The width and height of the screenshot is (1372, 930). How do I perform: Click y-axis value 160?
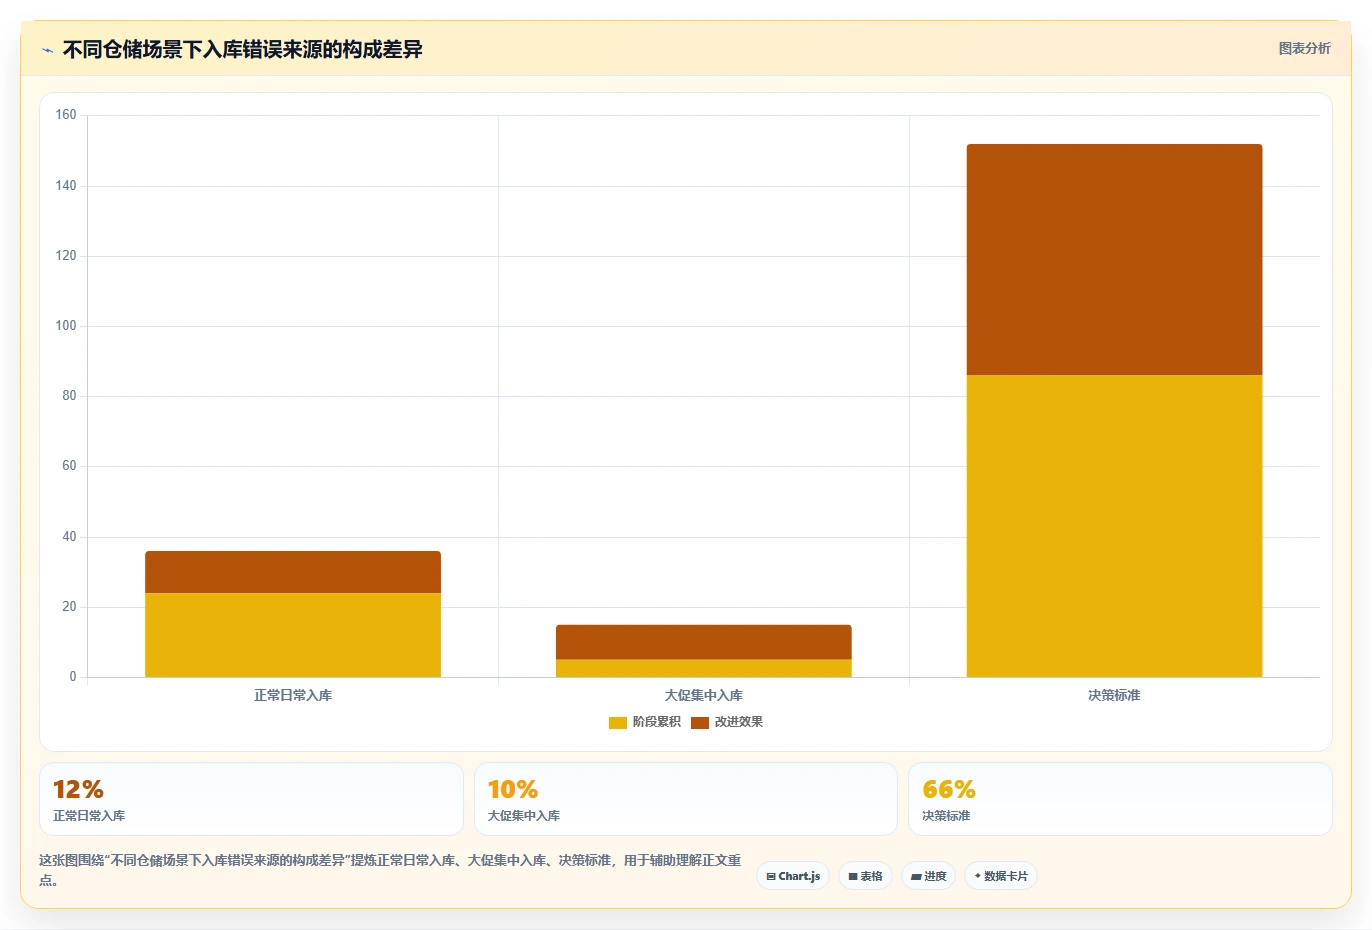click(x=66, y=115)
